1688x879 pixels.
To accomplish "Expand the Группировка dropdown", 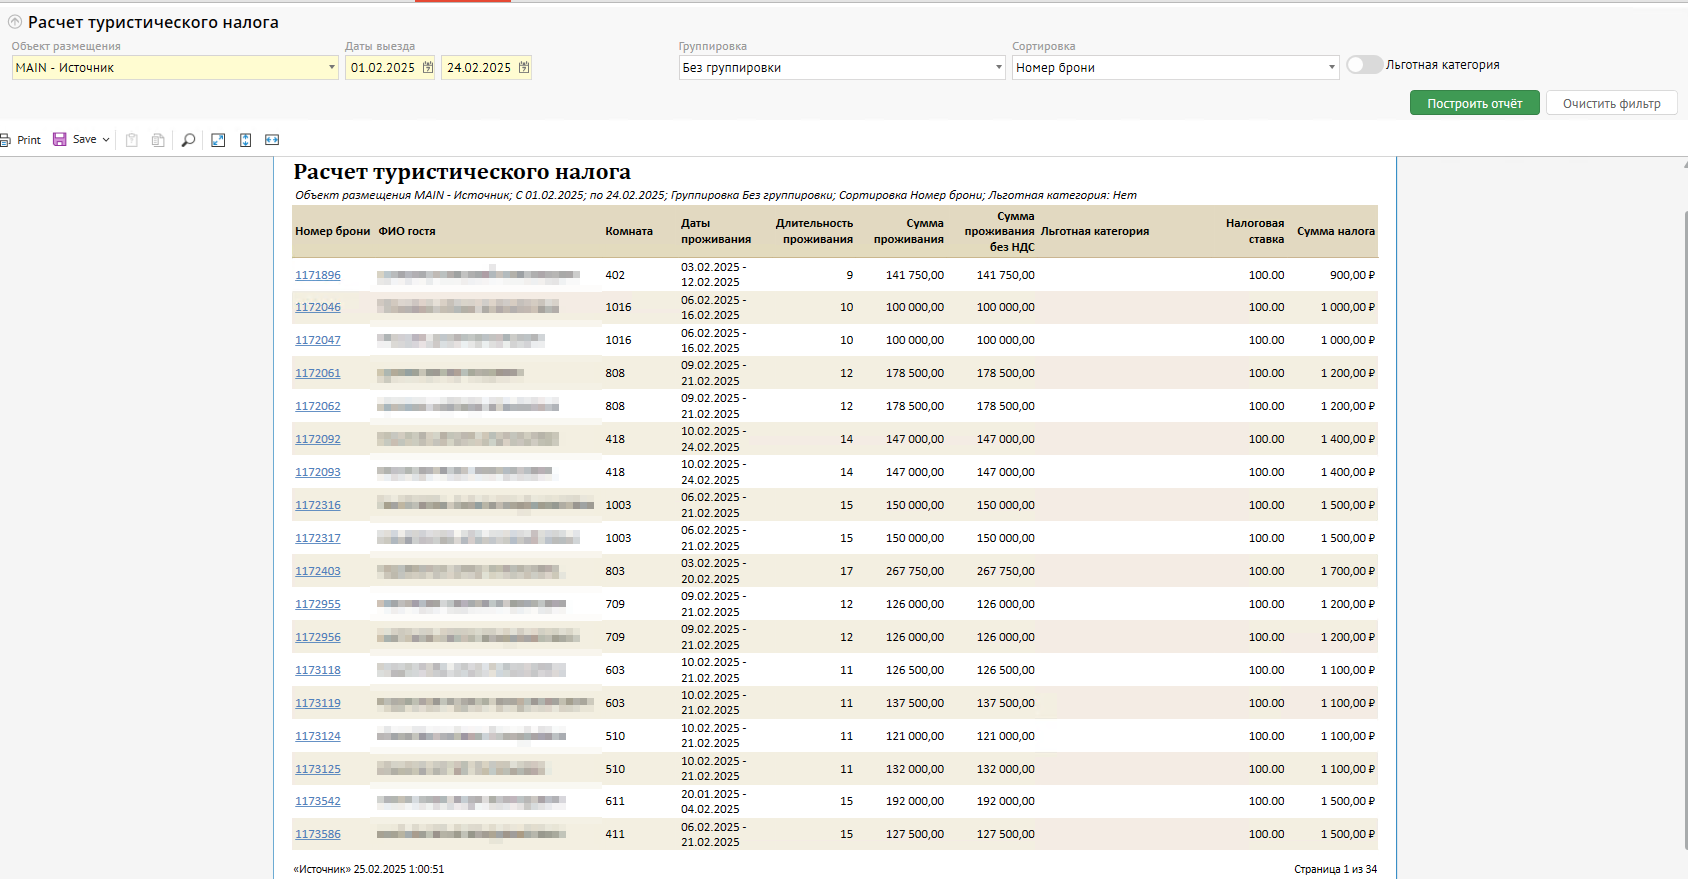I will click(998, 68).
